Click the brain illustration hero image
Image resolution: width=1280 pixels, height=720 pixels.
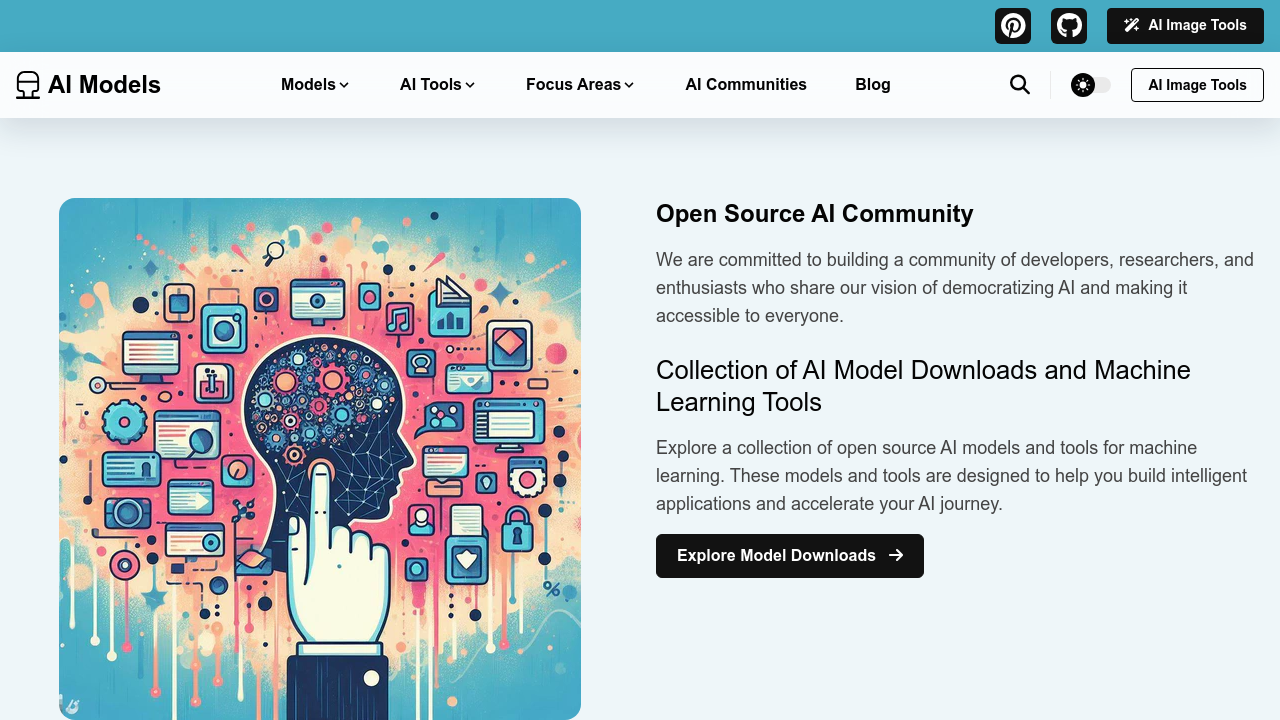[320, 458]
